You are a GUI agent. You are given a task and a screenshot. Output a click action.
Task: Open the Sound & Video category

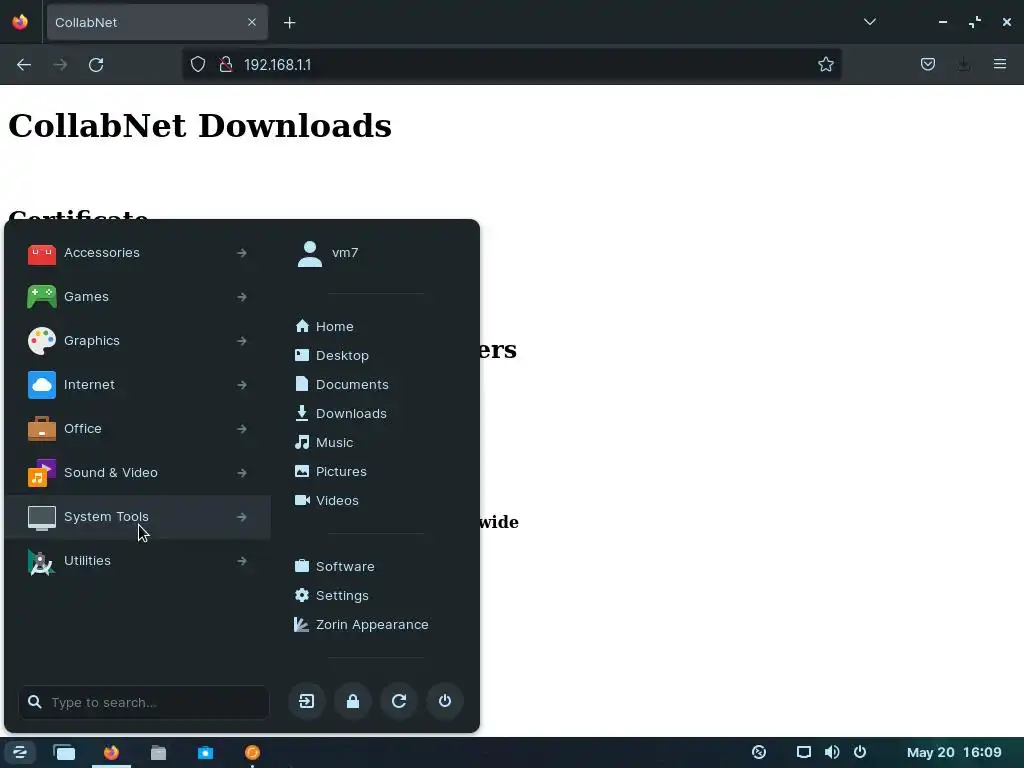tap(137, 473)
